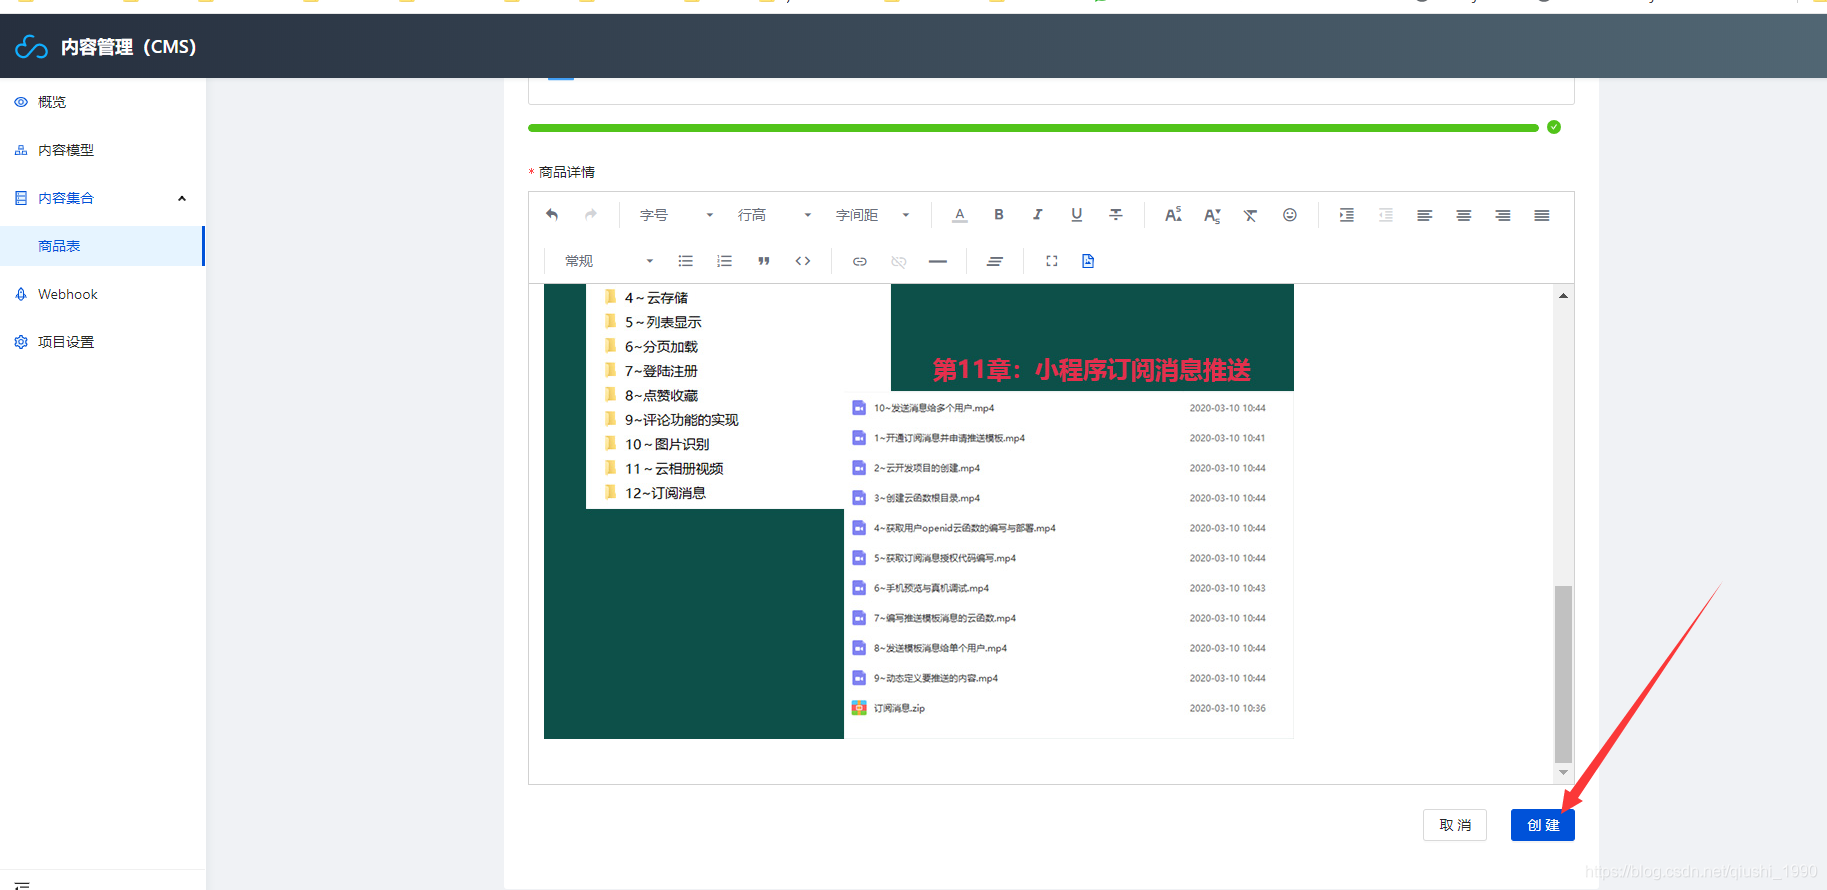Undo the last edit in the editor
The height and width of the screenshot is (890, 1827).
[x=552, y=215]
